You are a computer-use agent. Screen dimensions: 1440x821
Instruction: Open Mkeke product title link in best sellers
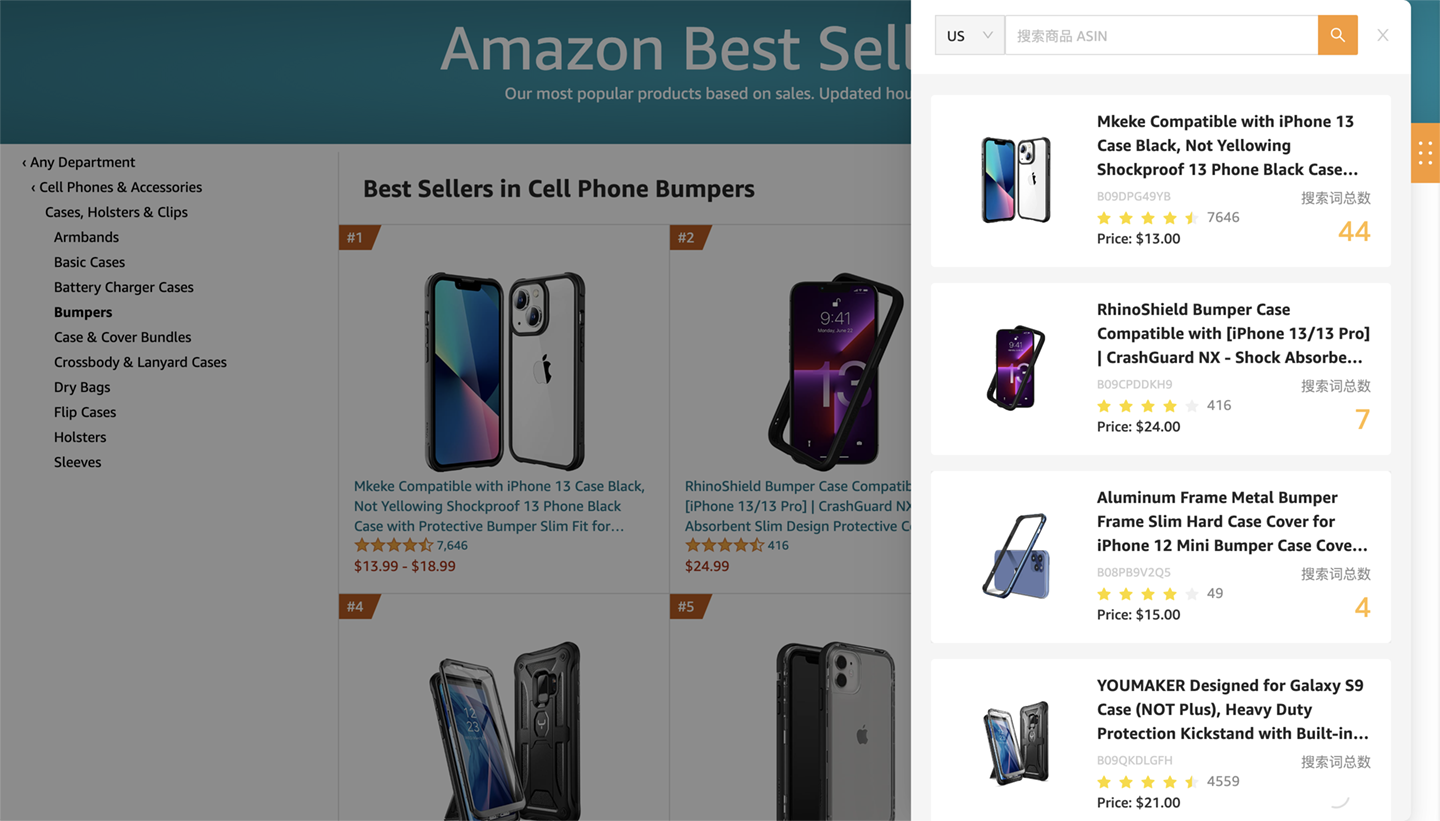[499, 506]
